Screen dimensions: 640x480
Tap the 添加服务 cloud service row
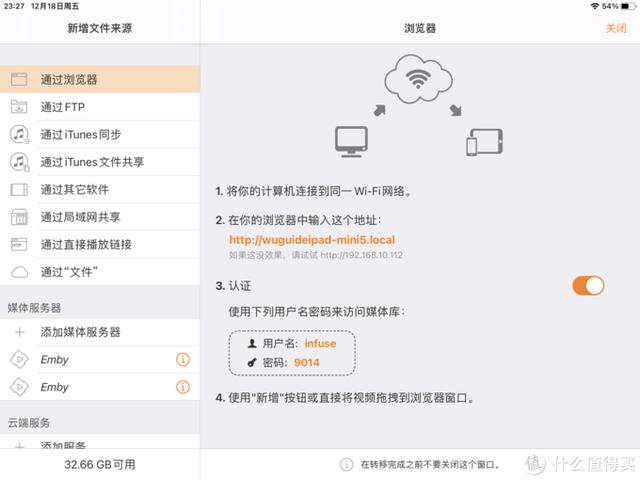pyautogui.click(x=100, y=442)
